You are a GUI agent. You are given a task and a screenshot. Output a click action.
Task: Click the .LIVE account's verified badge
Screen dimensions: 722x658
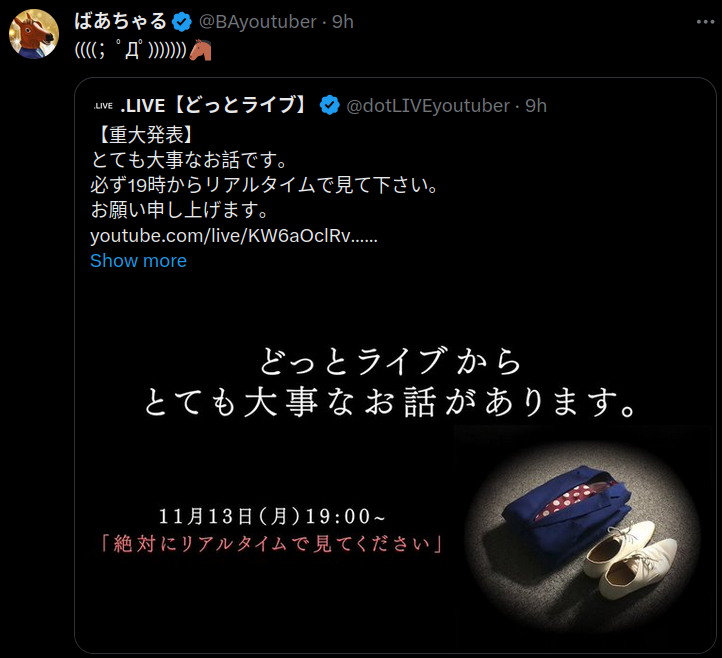click(329, 105)
